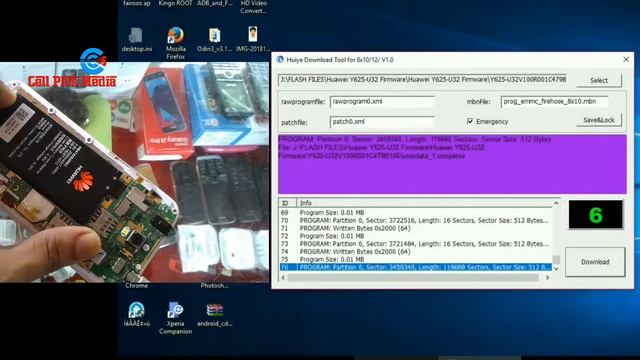640x360 pixels.
Task: Click the Save&Lock button
Action: click(x=599, y=120)
